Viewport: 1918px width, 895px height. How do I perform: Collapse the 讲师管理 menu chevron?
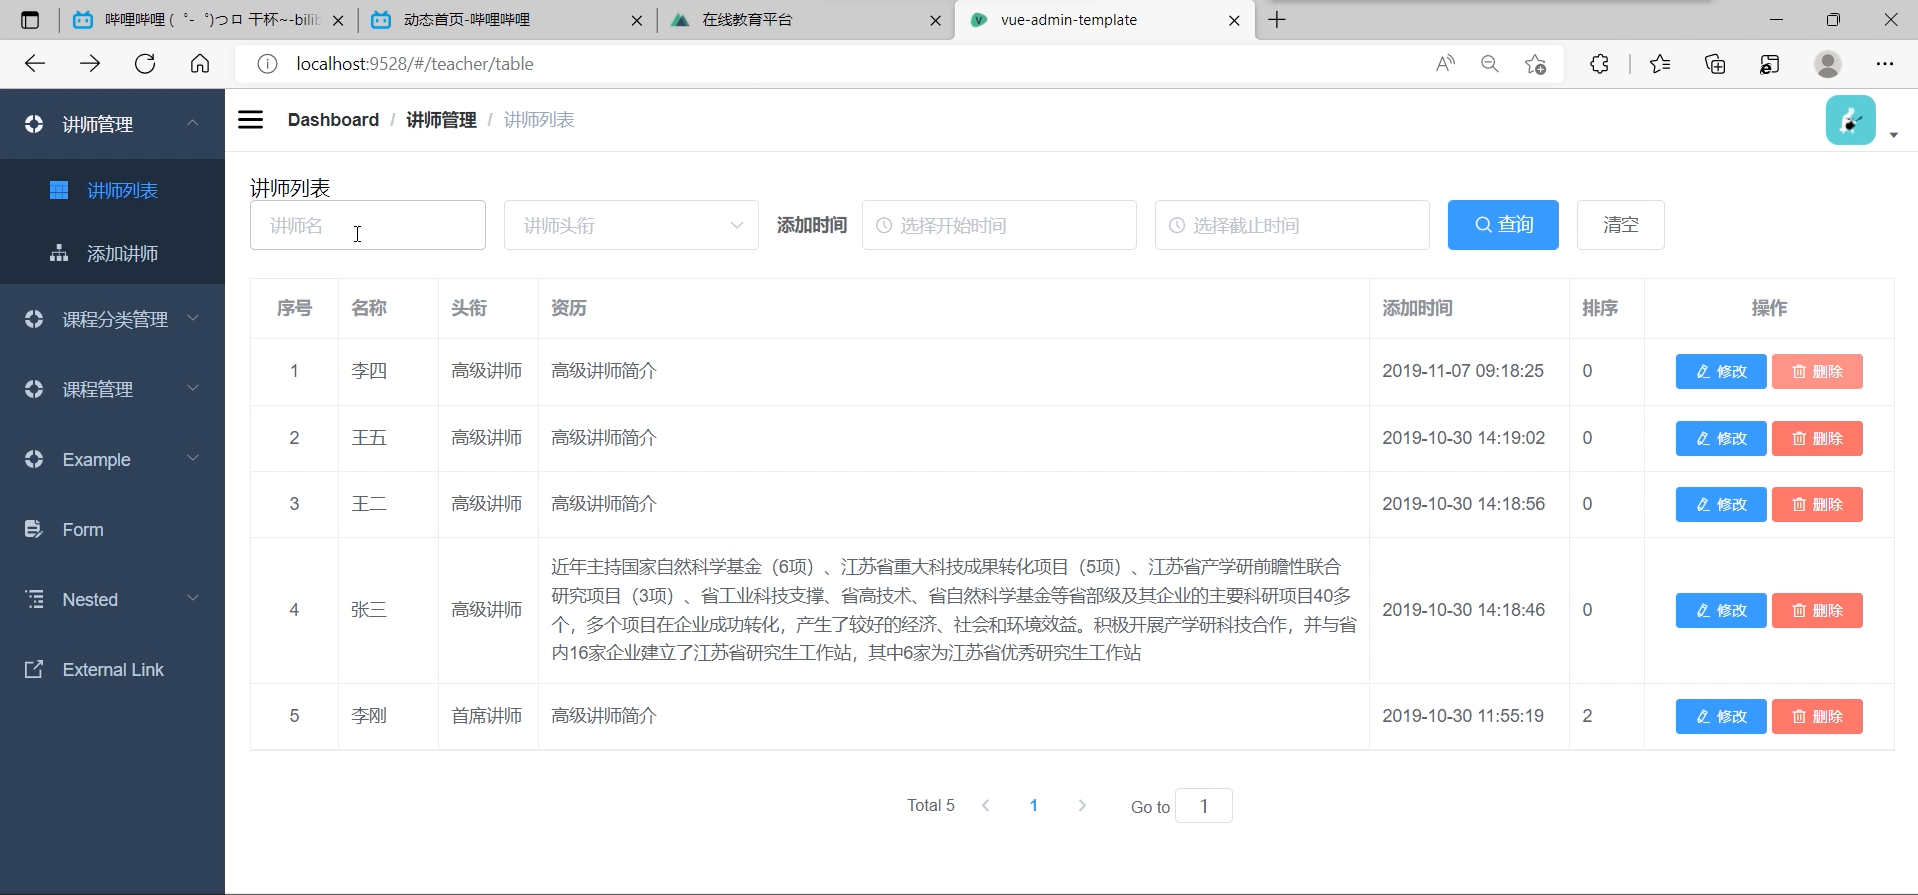click(193, 123)
